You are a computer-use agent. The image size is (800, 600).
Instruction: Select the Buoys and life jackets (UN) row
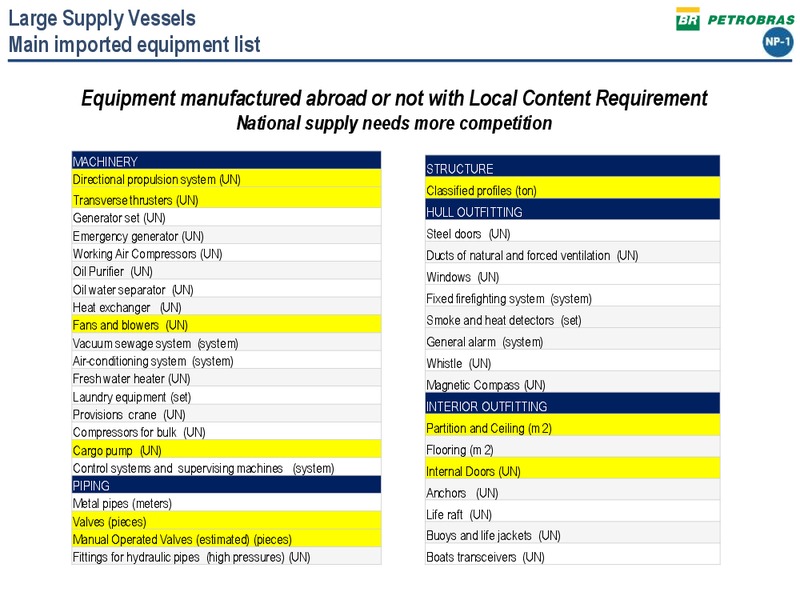572,533
